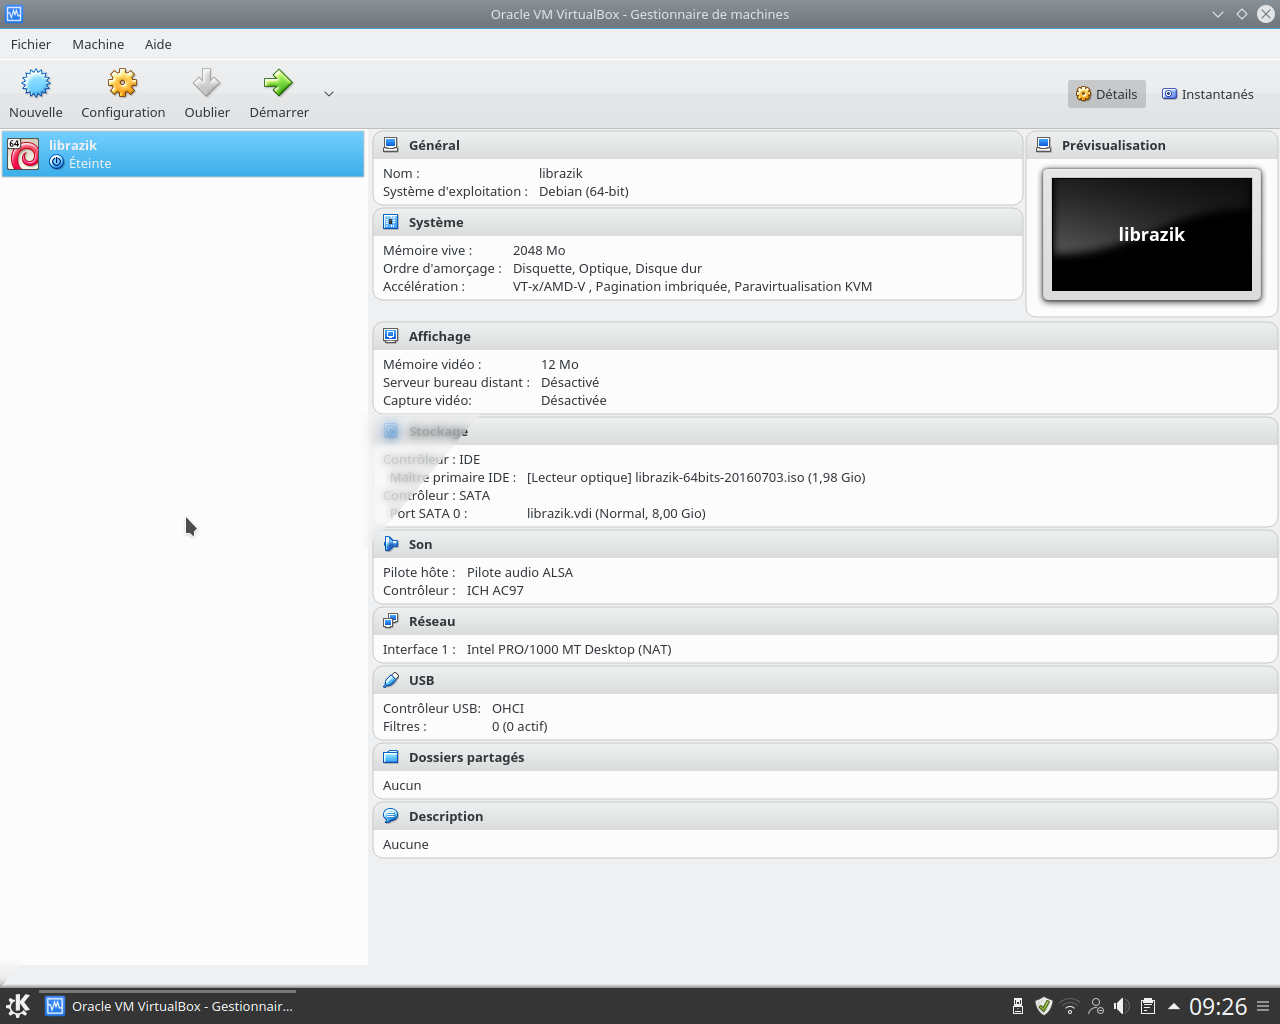Expand the Démarrer dropdown arrow
1280x1024 pixels.
click(x=329, y=94)
